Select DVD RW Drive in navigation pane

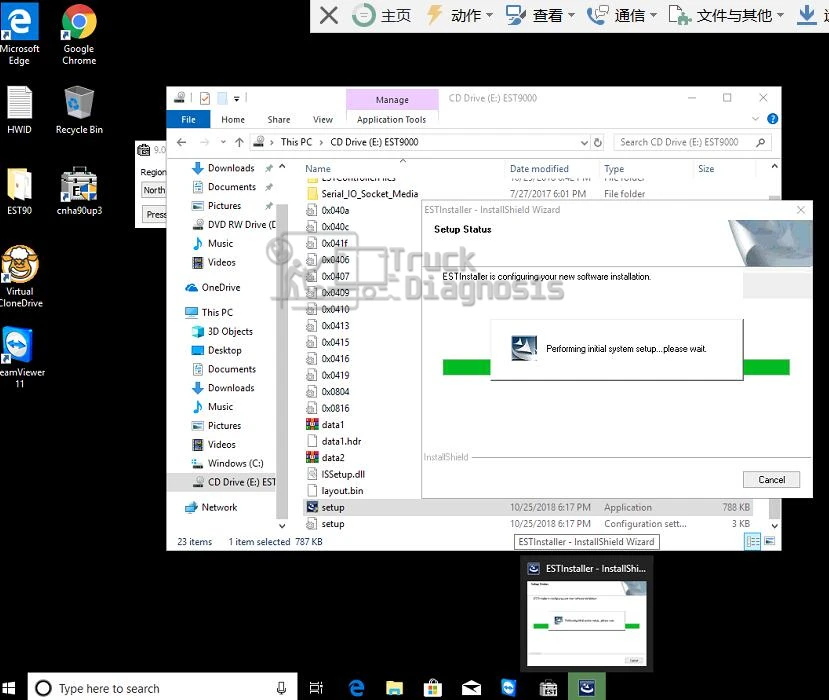pyautogui.click(x=242, y=225)
